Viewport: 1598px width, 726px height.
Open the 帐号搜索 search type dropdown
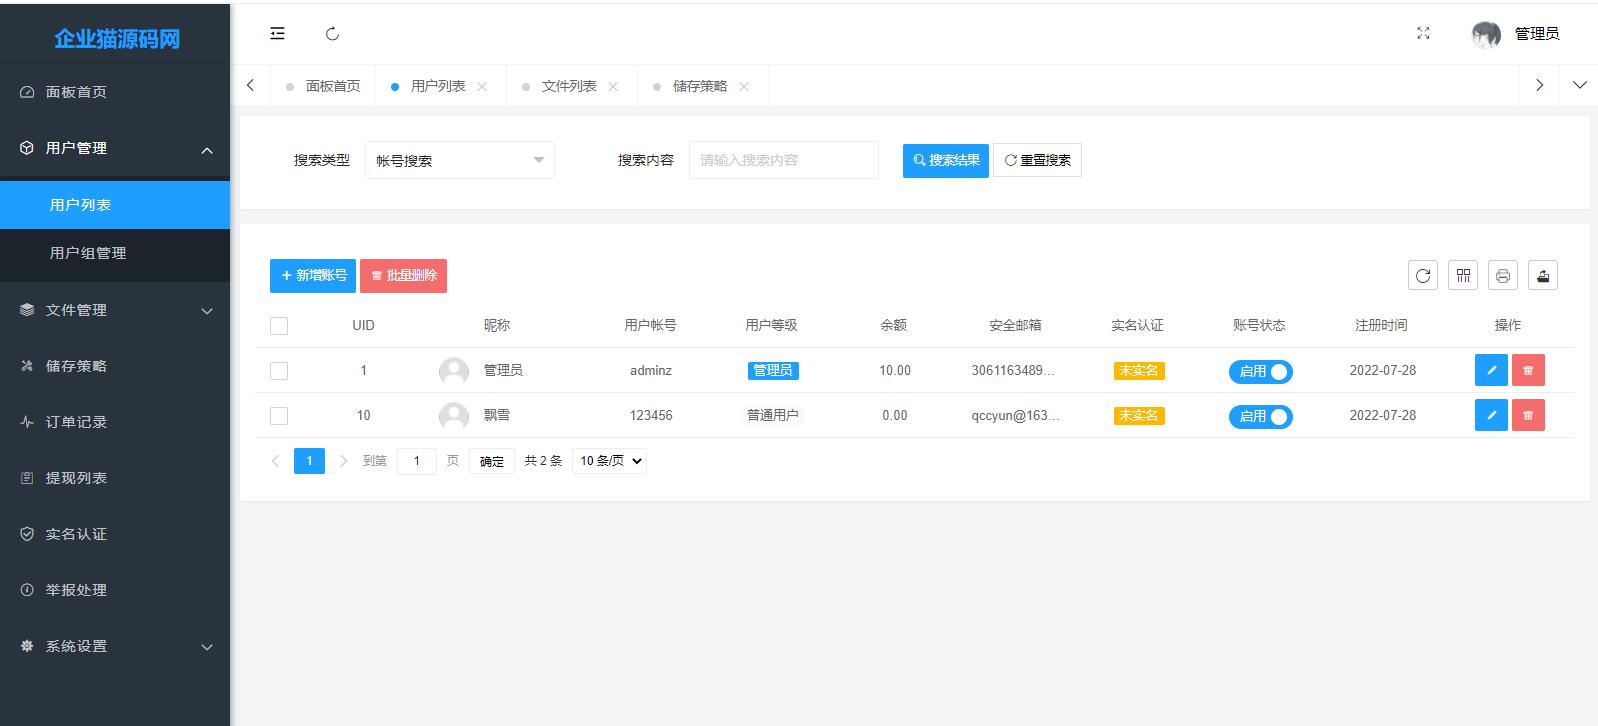459,160
